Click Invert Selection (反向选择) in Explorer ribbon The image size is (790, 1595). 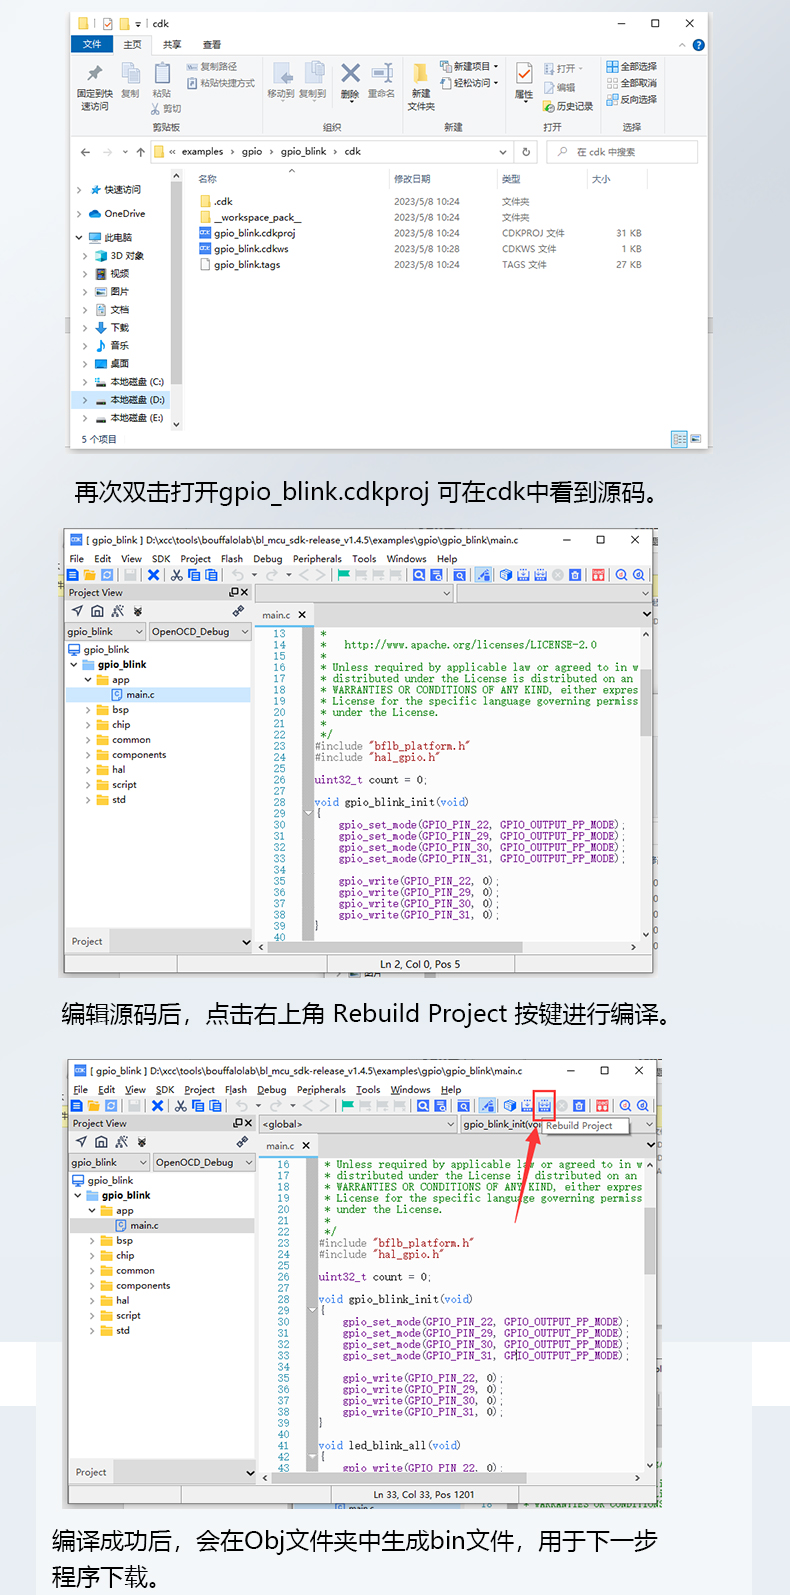pyautogui.click(x=632, y=99)
